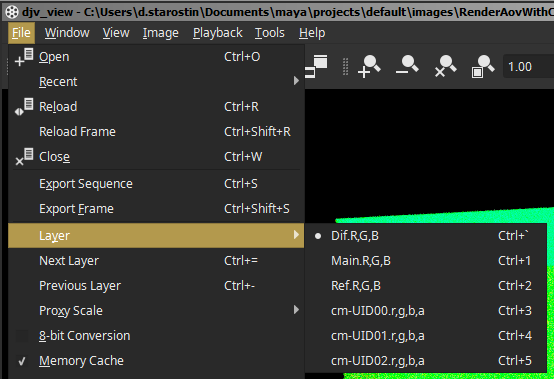Click the zoom reset magnifier toolbar icon

click(445, 66)
